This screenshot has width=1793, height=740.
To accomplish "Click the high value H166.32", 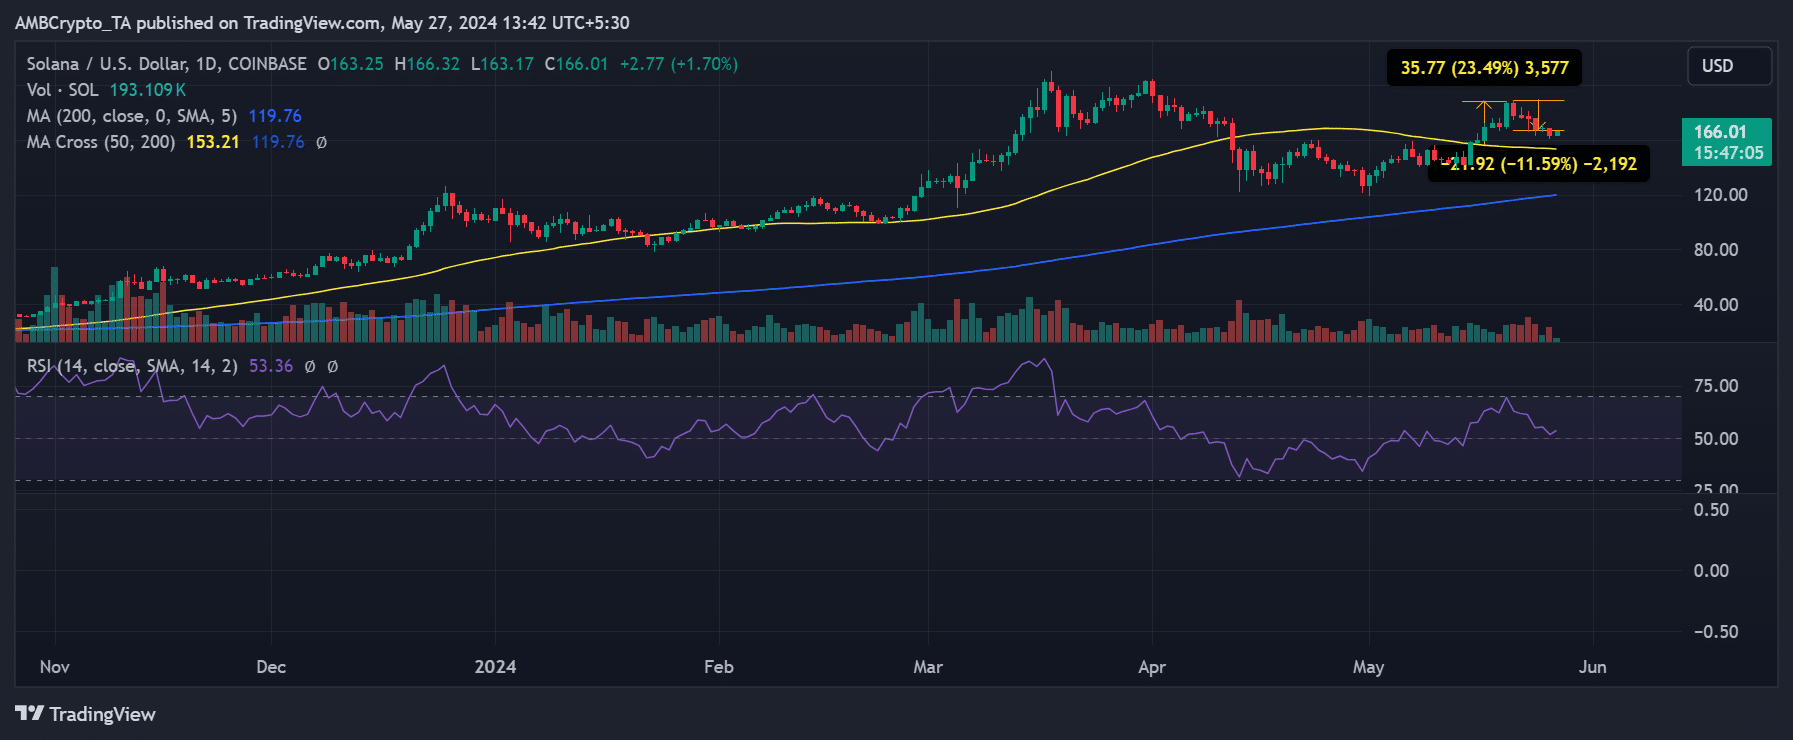I will [427, 64].
